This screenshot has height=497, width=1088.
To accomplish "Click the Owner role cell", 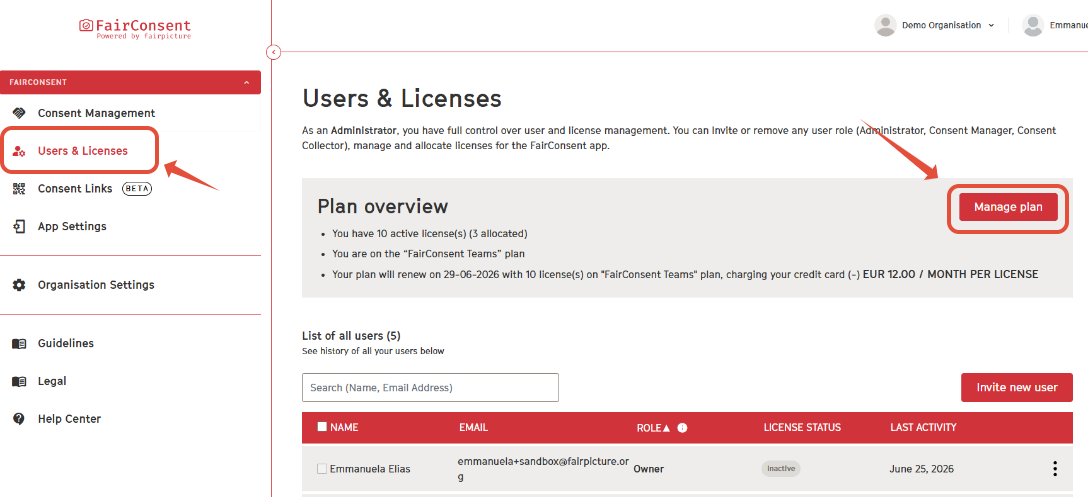I will pos(649,469).
